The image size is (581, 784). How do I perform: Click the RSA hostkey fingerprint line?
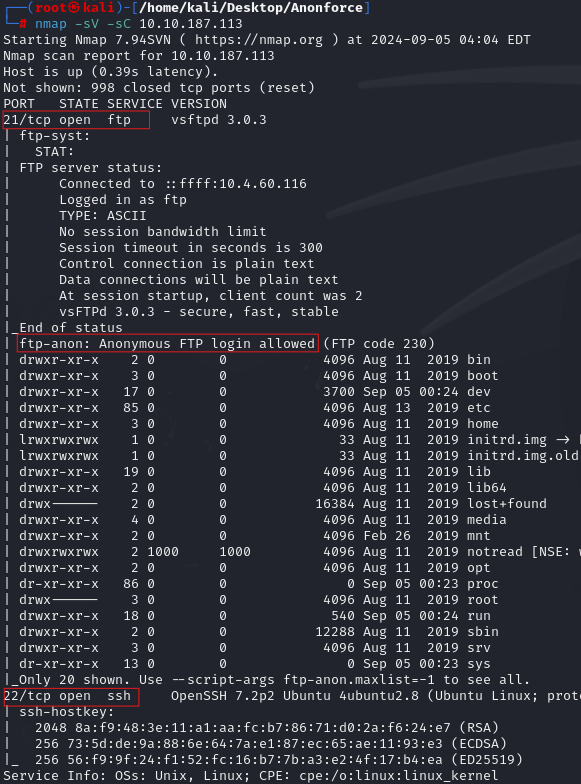(266, 728)
